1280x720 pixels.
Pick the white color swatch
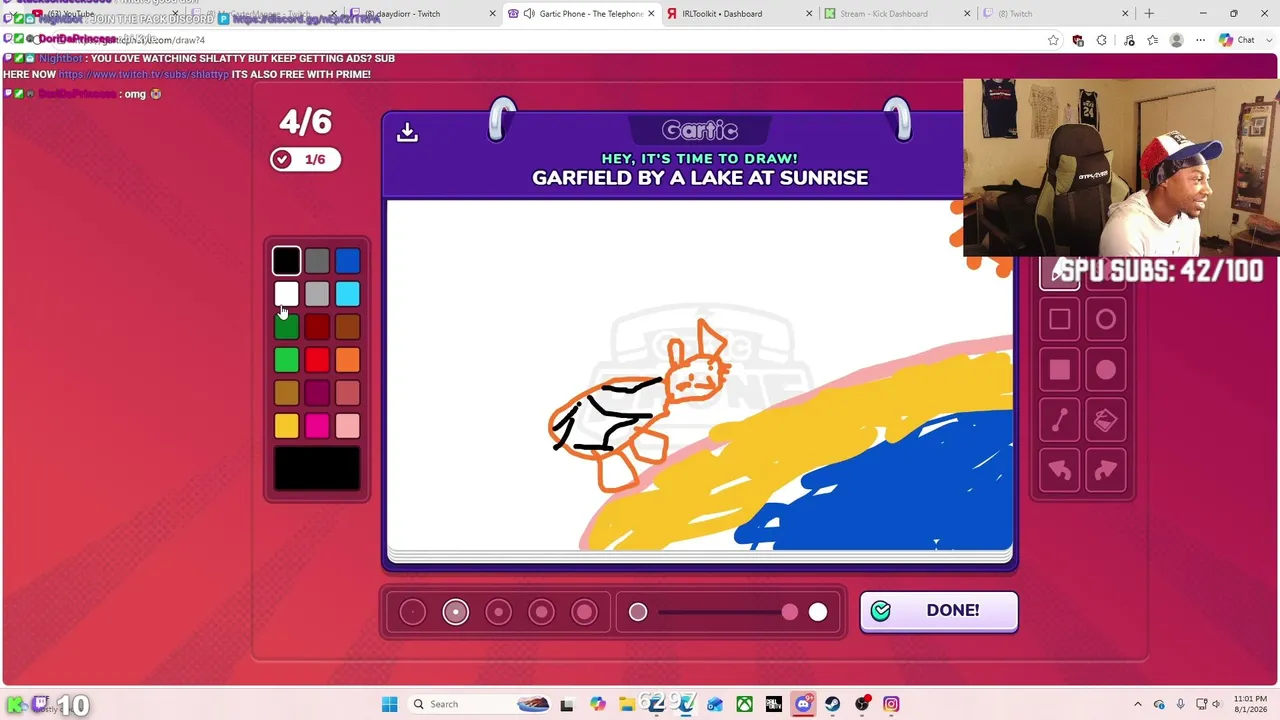coord(286,294)
